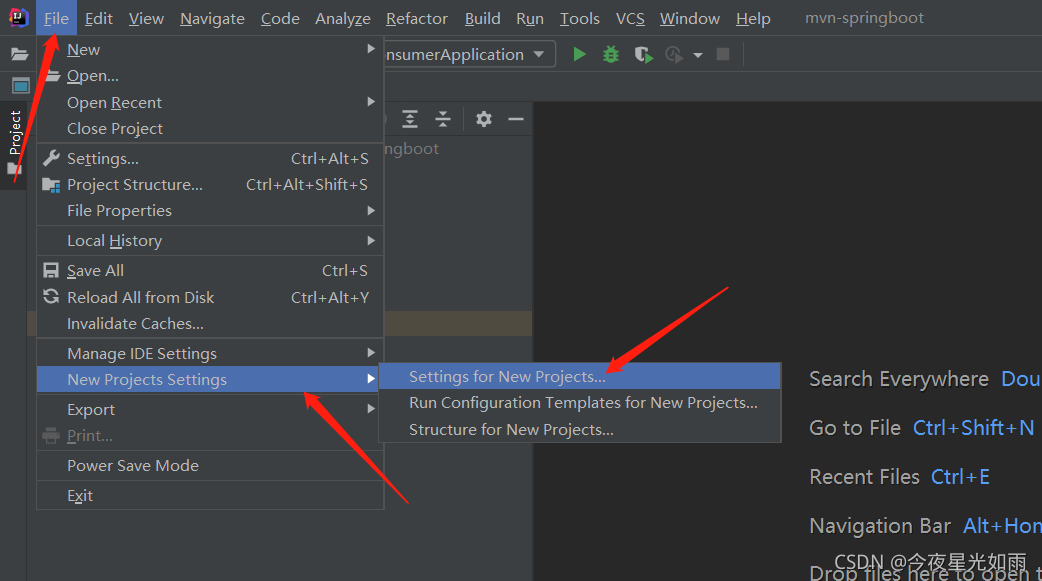Open the Code menu
The image size is (1042, 581).
point(280,19)
